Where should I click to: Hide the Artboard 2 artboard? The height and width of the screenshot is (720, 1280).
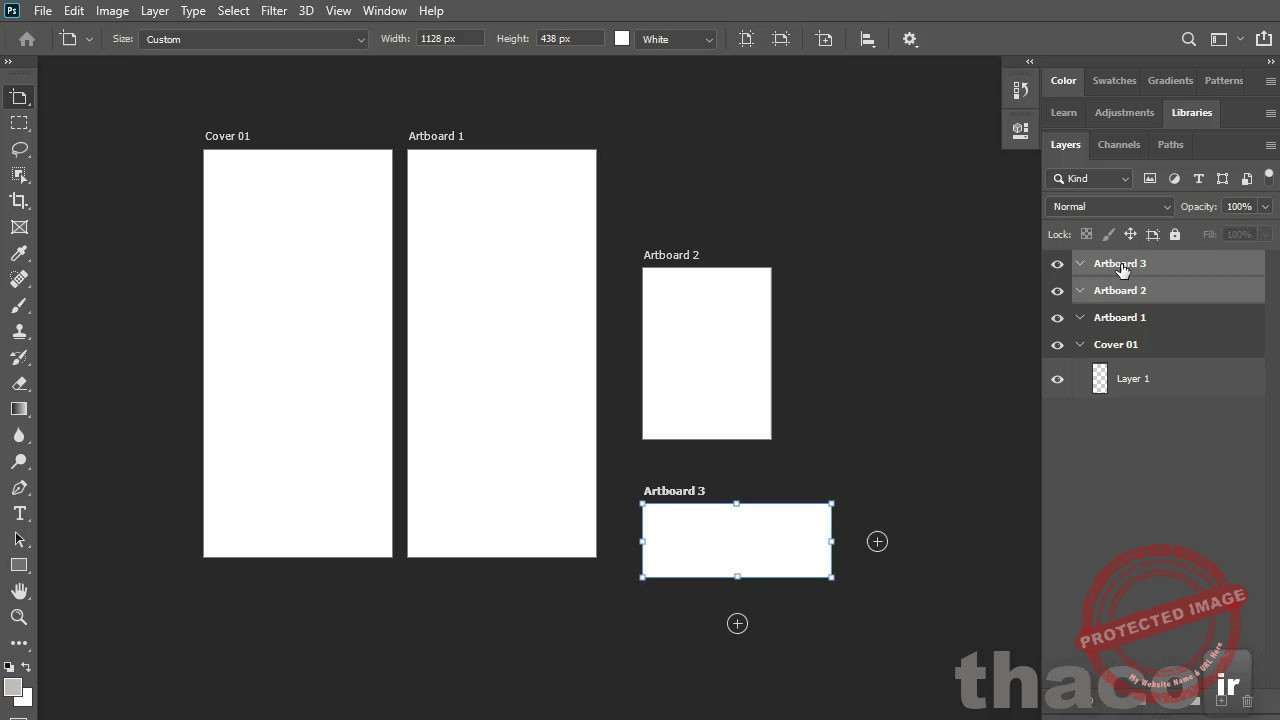[x=1057, y=290]
